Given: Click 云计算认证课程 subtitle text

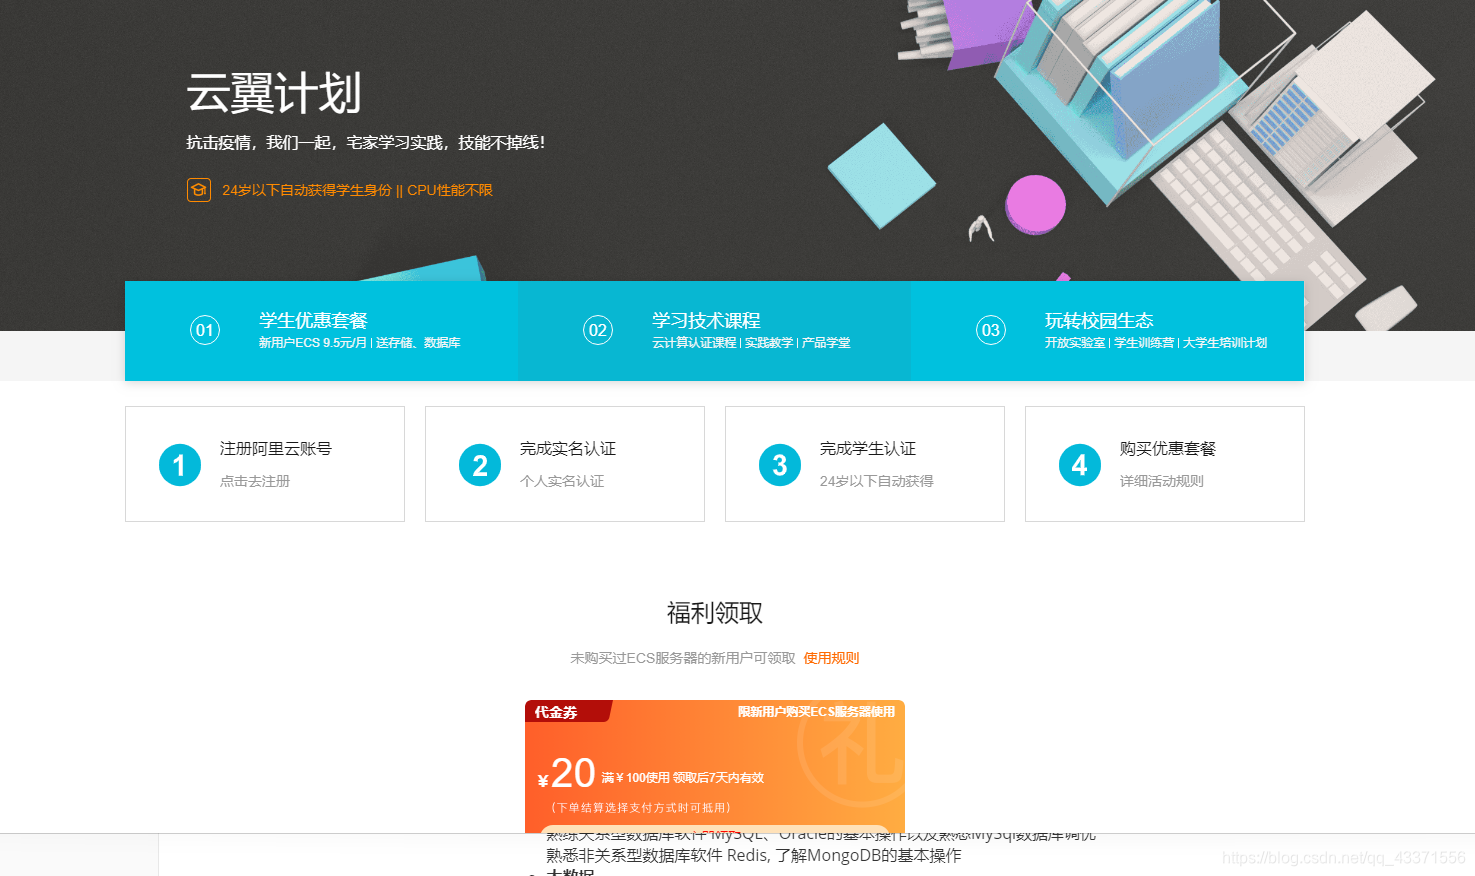Looking at the screenshot, I should point(694,343).
